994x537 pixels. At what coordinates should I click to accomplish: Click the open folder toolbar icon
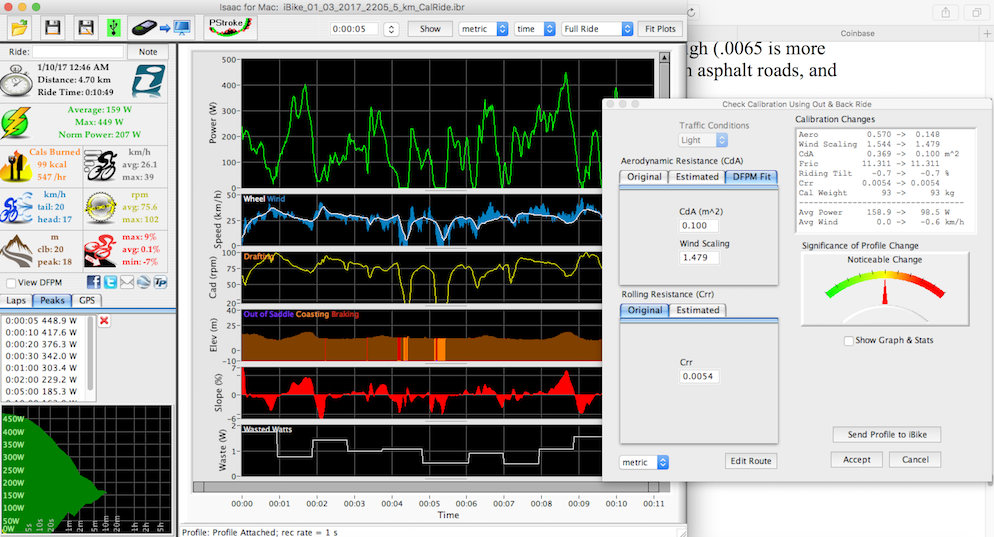[x=20, y=28]
